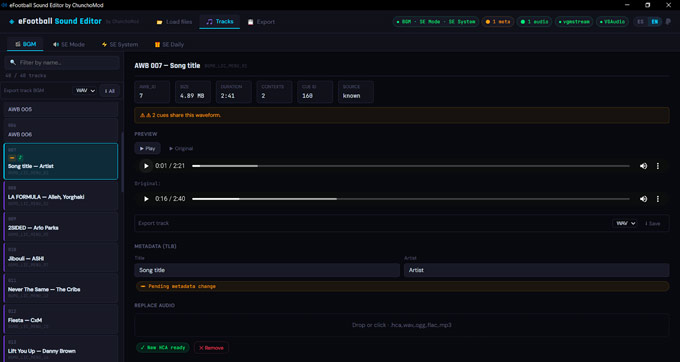Select the 2SIDED — Arlo Parks track
Viewport: 680px width, 362px height.
coord(60,227)
